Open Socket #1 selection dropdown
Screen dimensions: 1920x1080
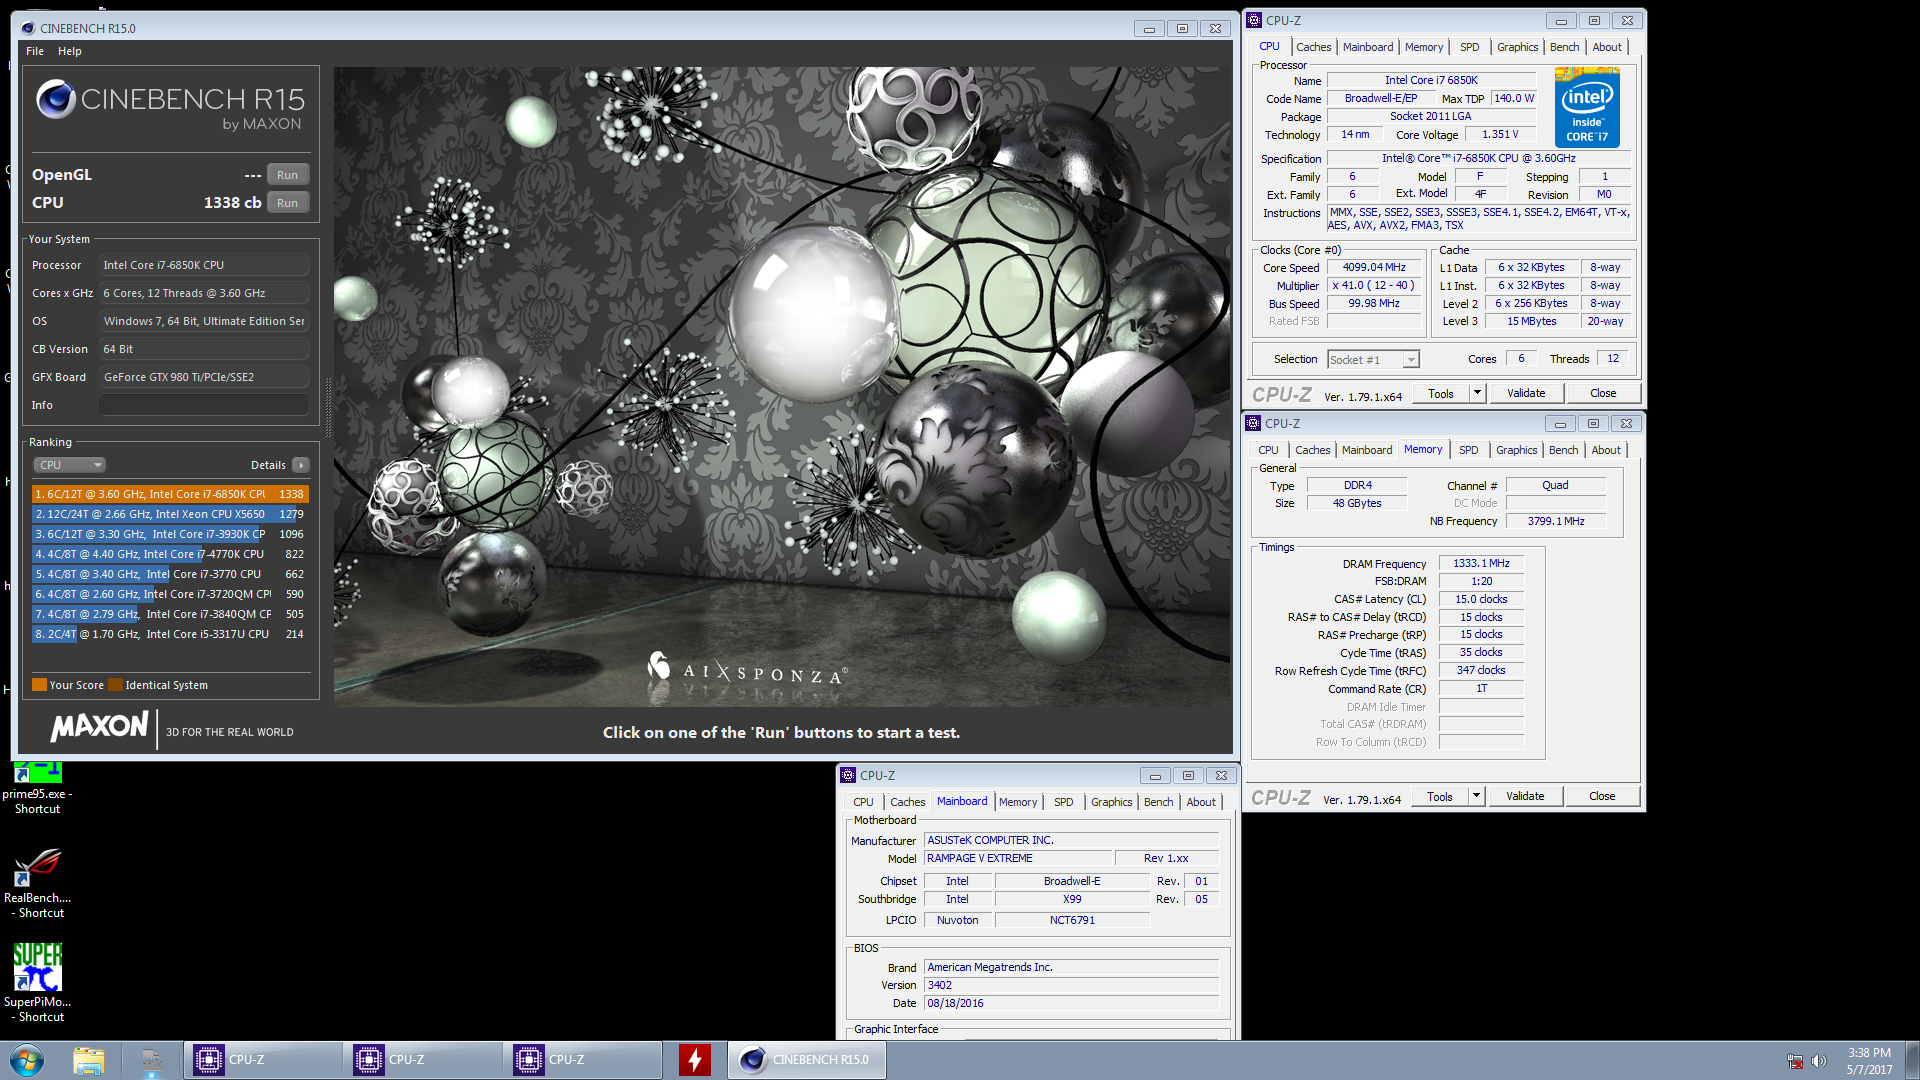point(1373,360)
